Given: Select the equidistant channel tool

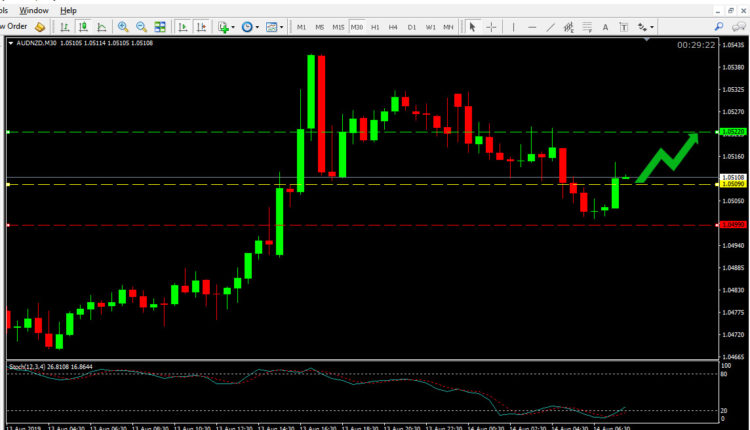Looking at the screenshot, I should coord(569,27).
